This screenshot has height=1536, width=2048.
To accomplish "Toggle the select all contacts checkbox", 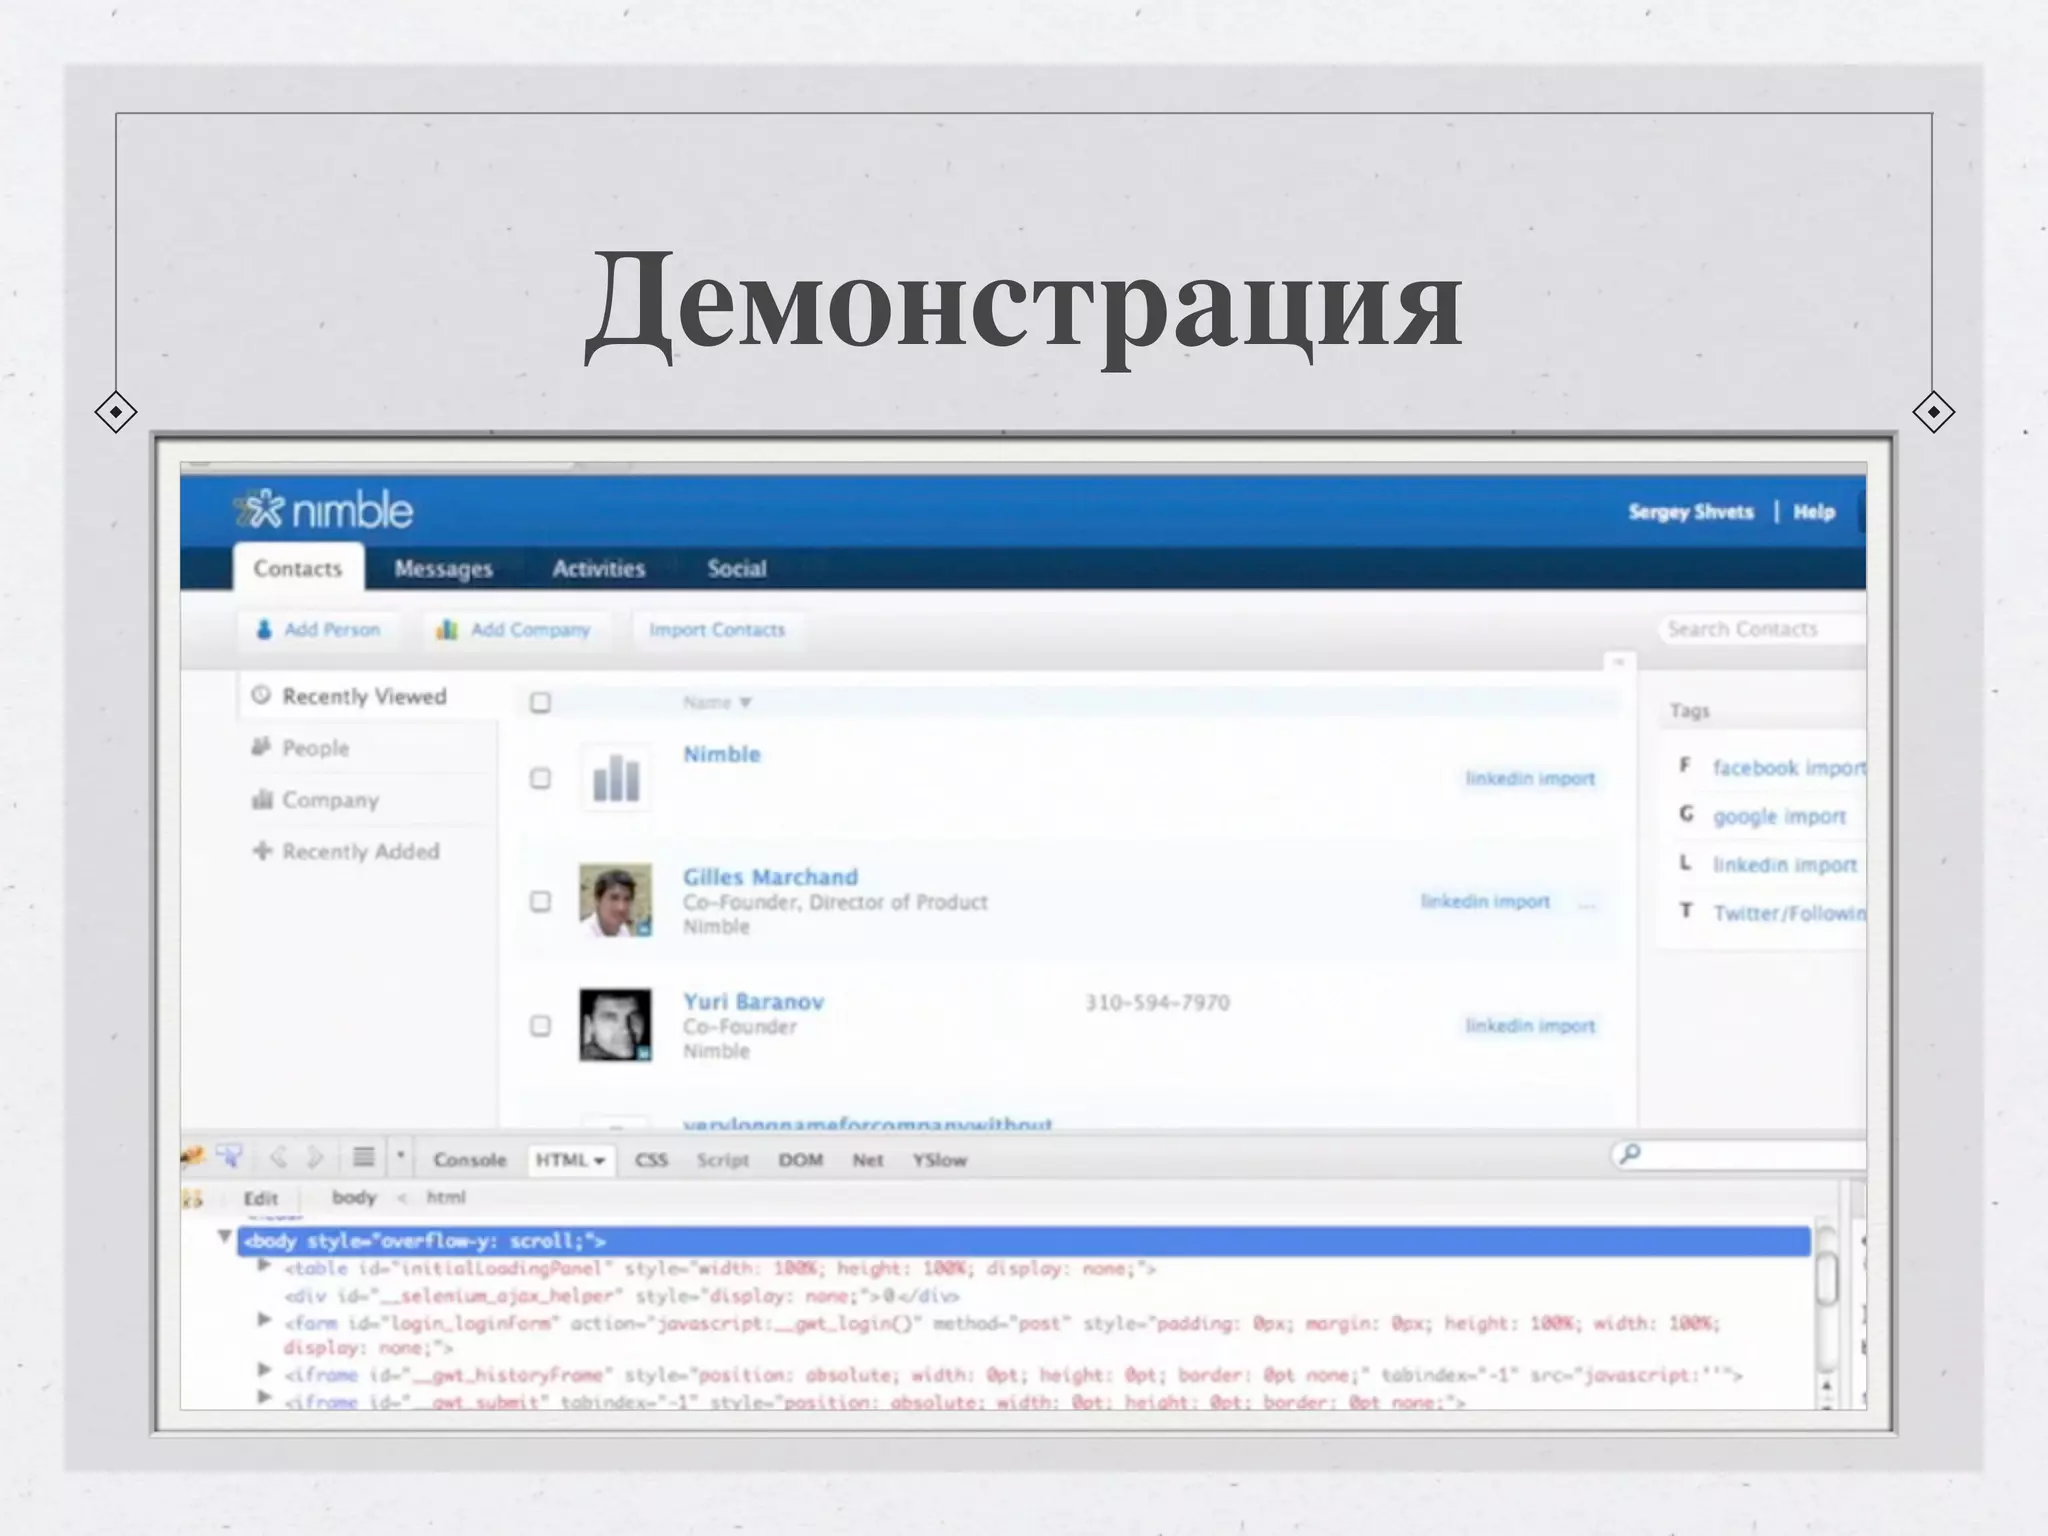I will [x=540, y=703].
